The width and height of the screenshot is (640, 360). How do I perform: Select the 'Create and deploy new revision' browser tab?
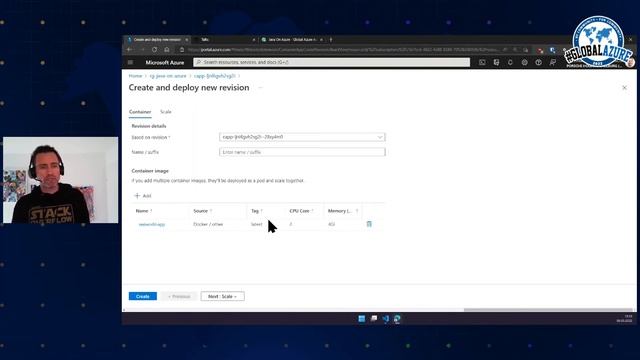[x=157, y=40]
